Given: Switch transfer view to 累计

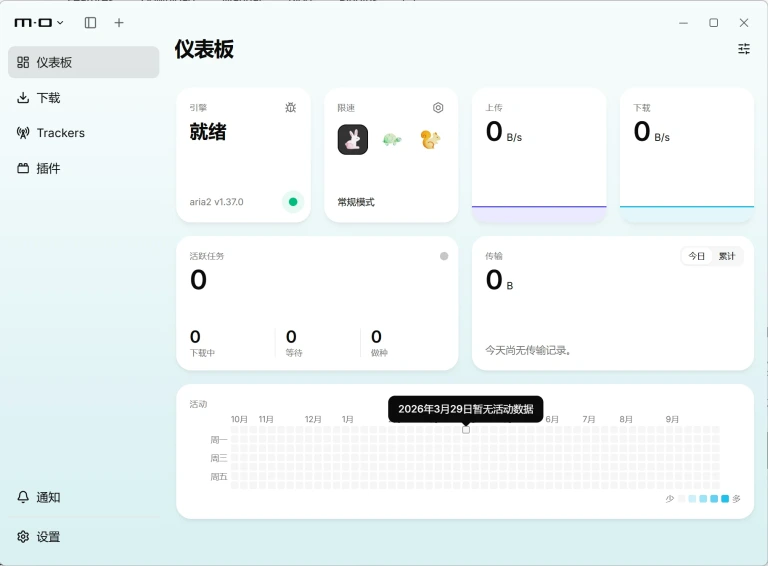Looking at the screenshot, I should tap(727, 256).
